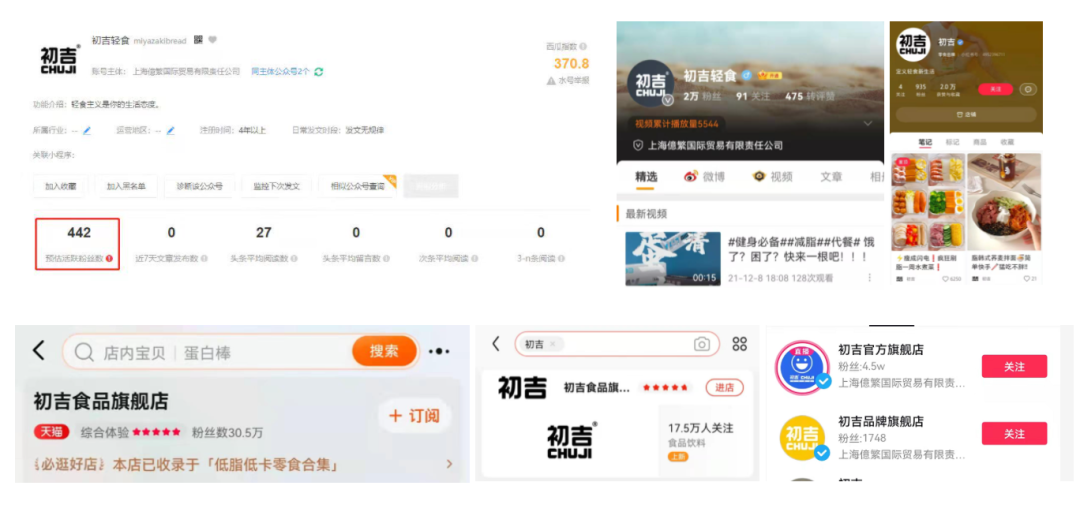The image size is (1080, 512).
Task: Click the info icon beside 次条平均阅读
Action: [475, 258]
